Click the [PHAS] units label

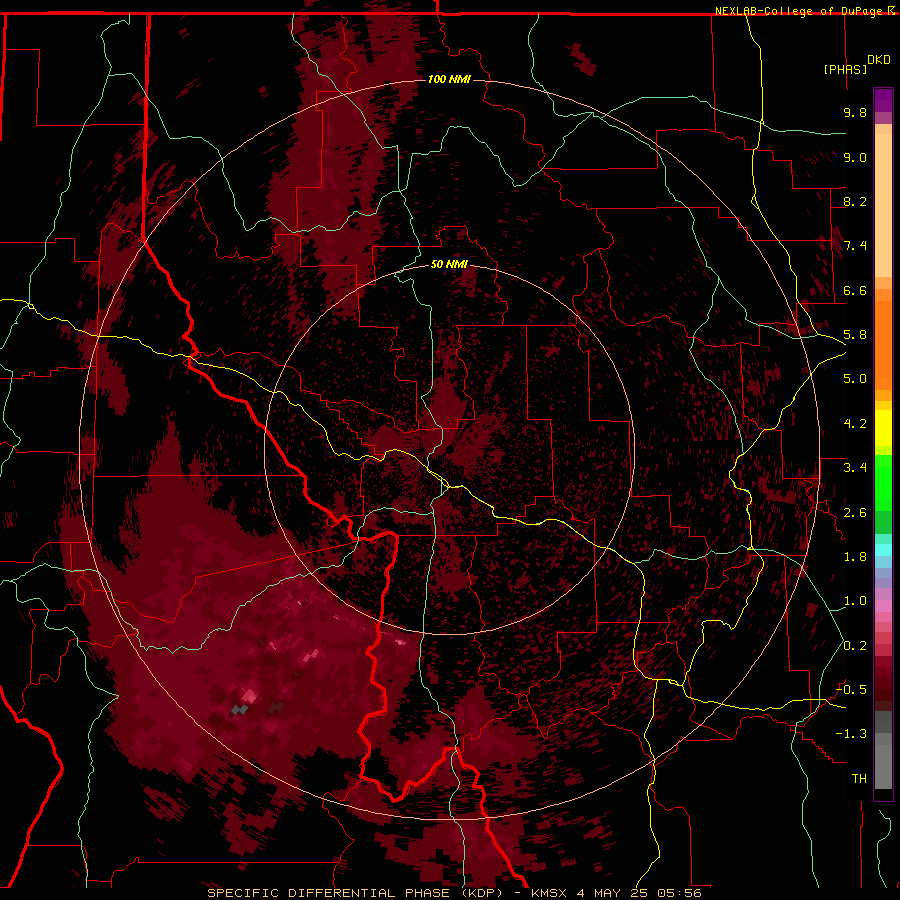(x=845, y=69)
